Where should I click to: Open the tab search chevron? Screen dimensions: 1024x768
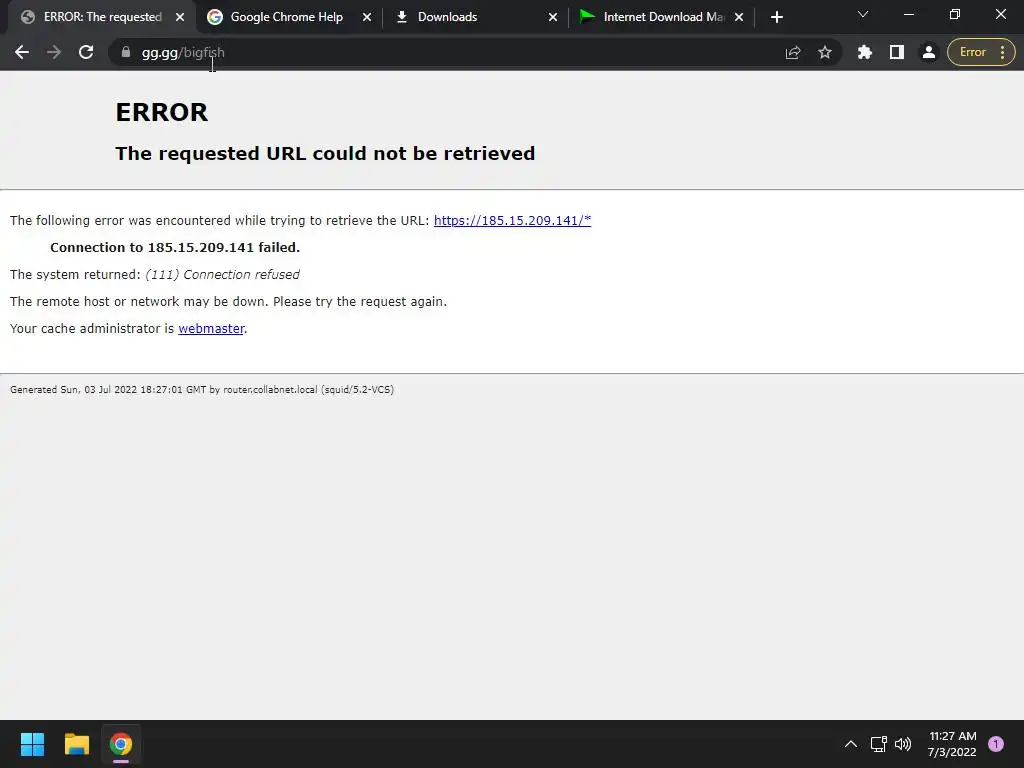(x=863, y=14)
